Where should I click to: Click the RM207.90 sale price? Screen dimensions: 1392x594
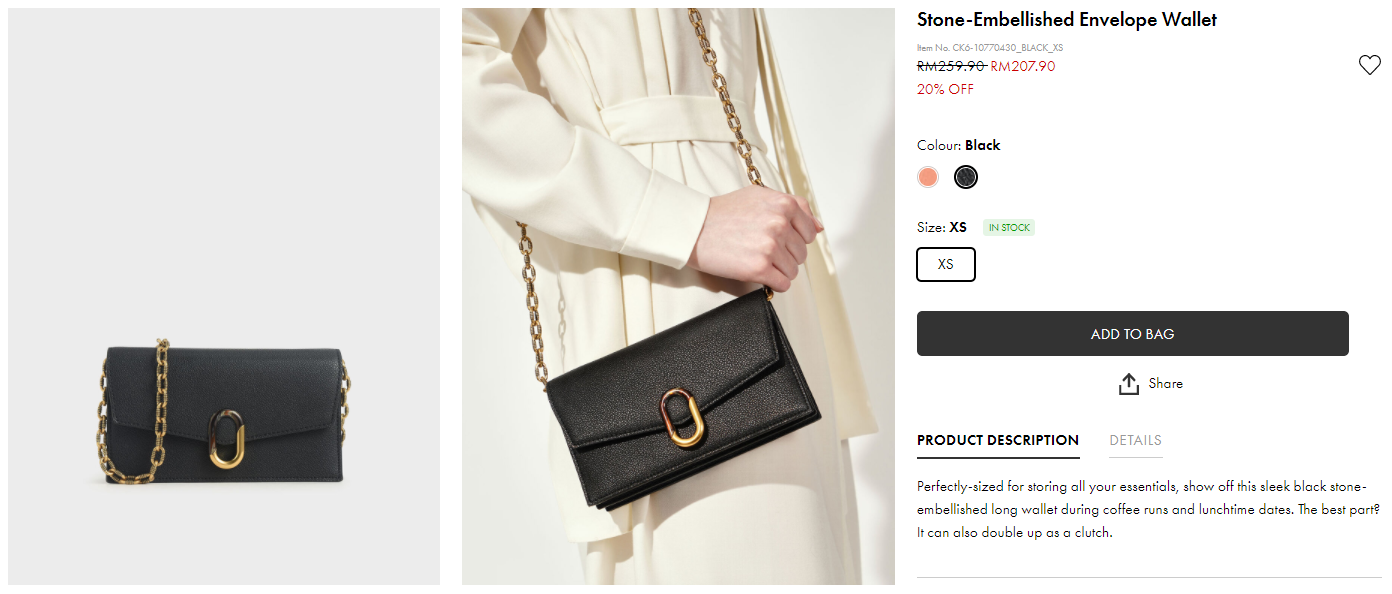(x=1022, y=66)
